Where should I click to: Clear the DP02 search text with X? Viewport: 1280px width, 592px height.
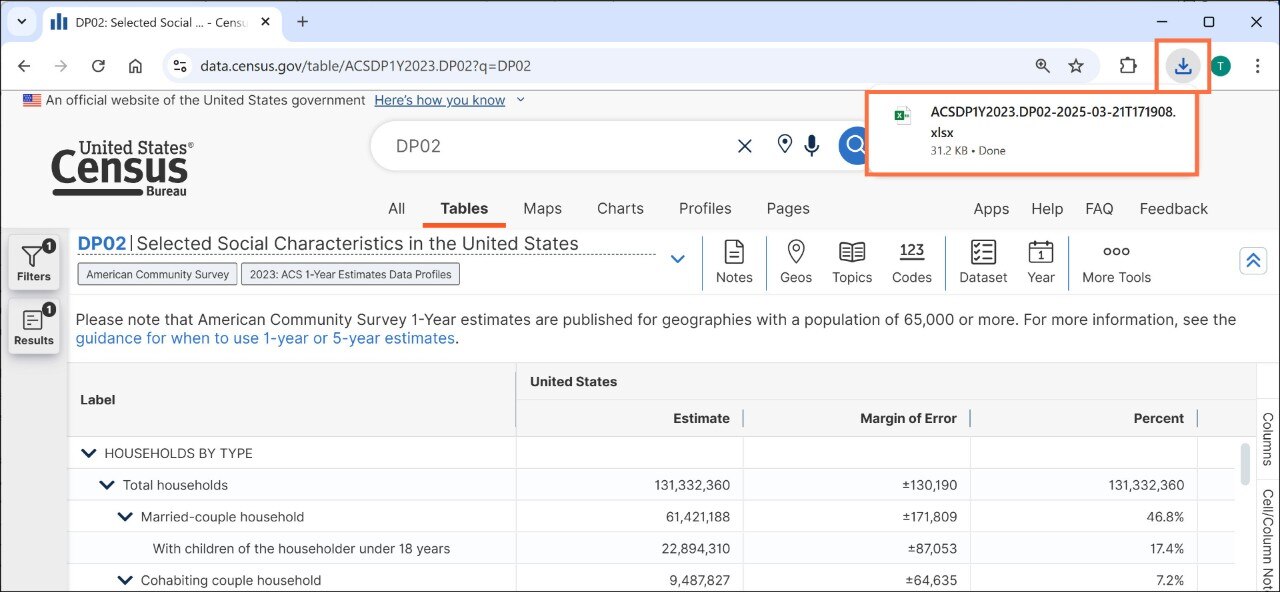click(x=744, y=146)
